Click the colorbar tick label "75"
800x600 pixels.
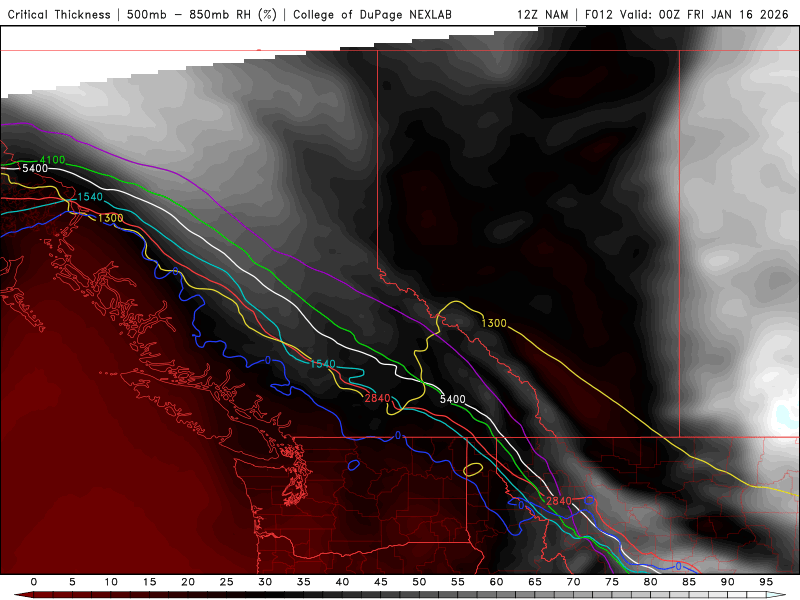612,582
